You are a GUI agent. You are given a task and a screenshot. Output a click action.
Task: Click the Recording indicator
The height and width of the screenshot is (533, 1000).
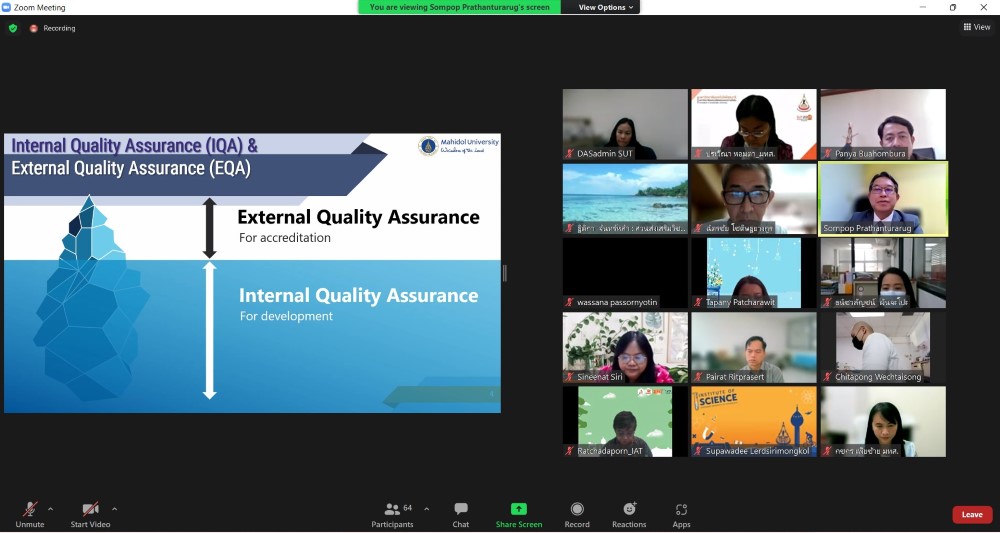click(53, 28)
